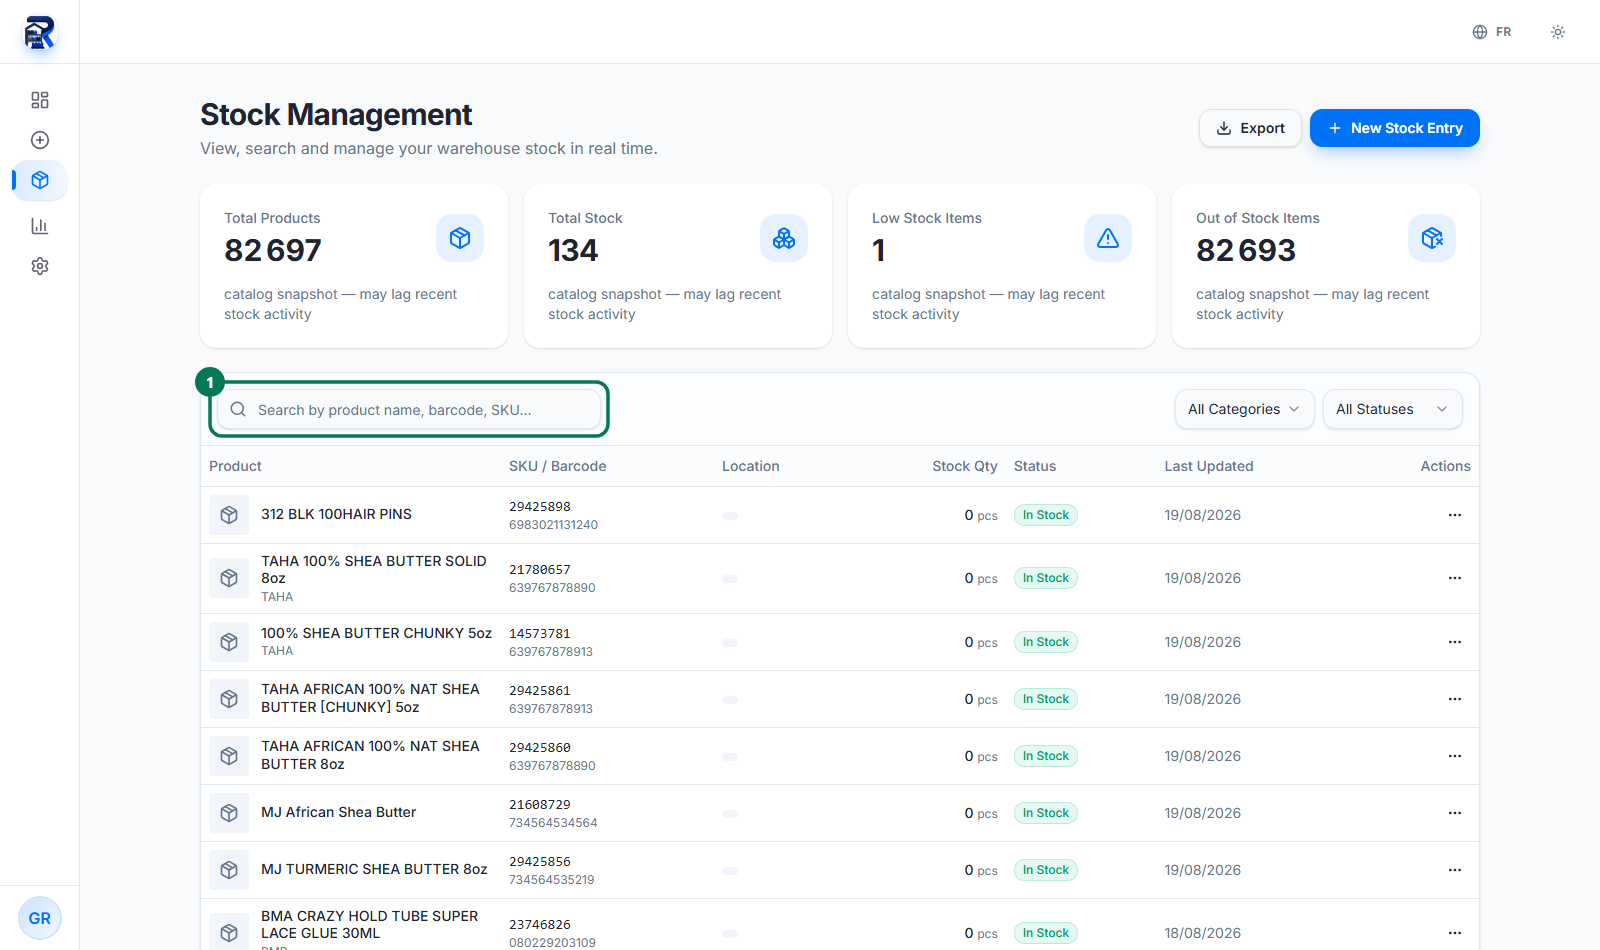The image size is (1600, 950).
Task: Open actions menu for MJ African Shea Butter
Action: click(1455, 813)
